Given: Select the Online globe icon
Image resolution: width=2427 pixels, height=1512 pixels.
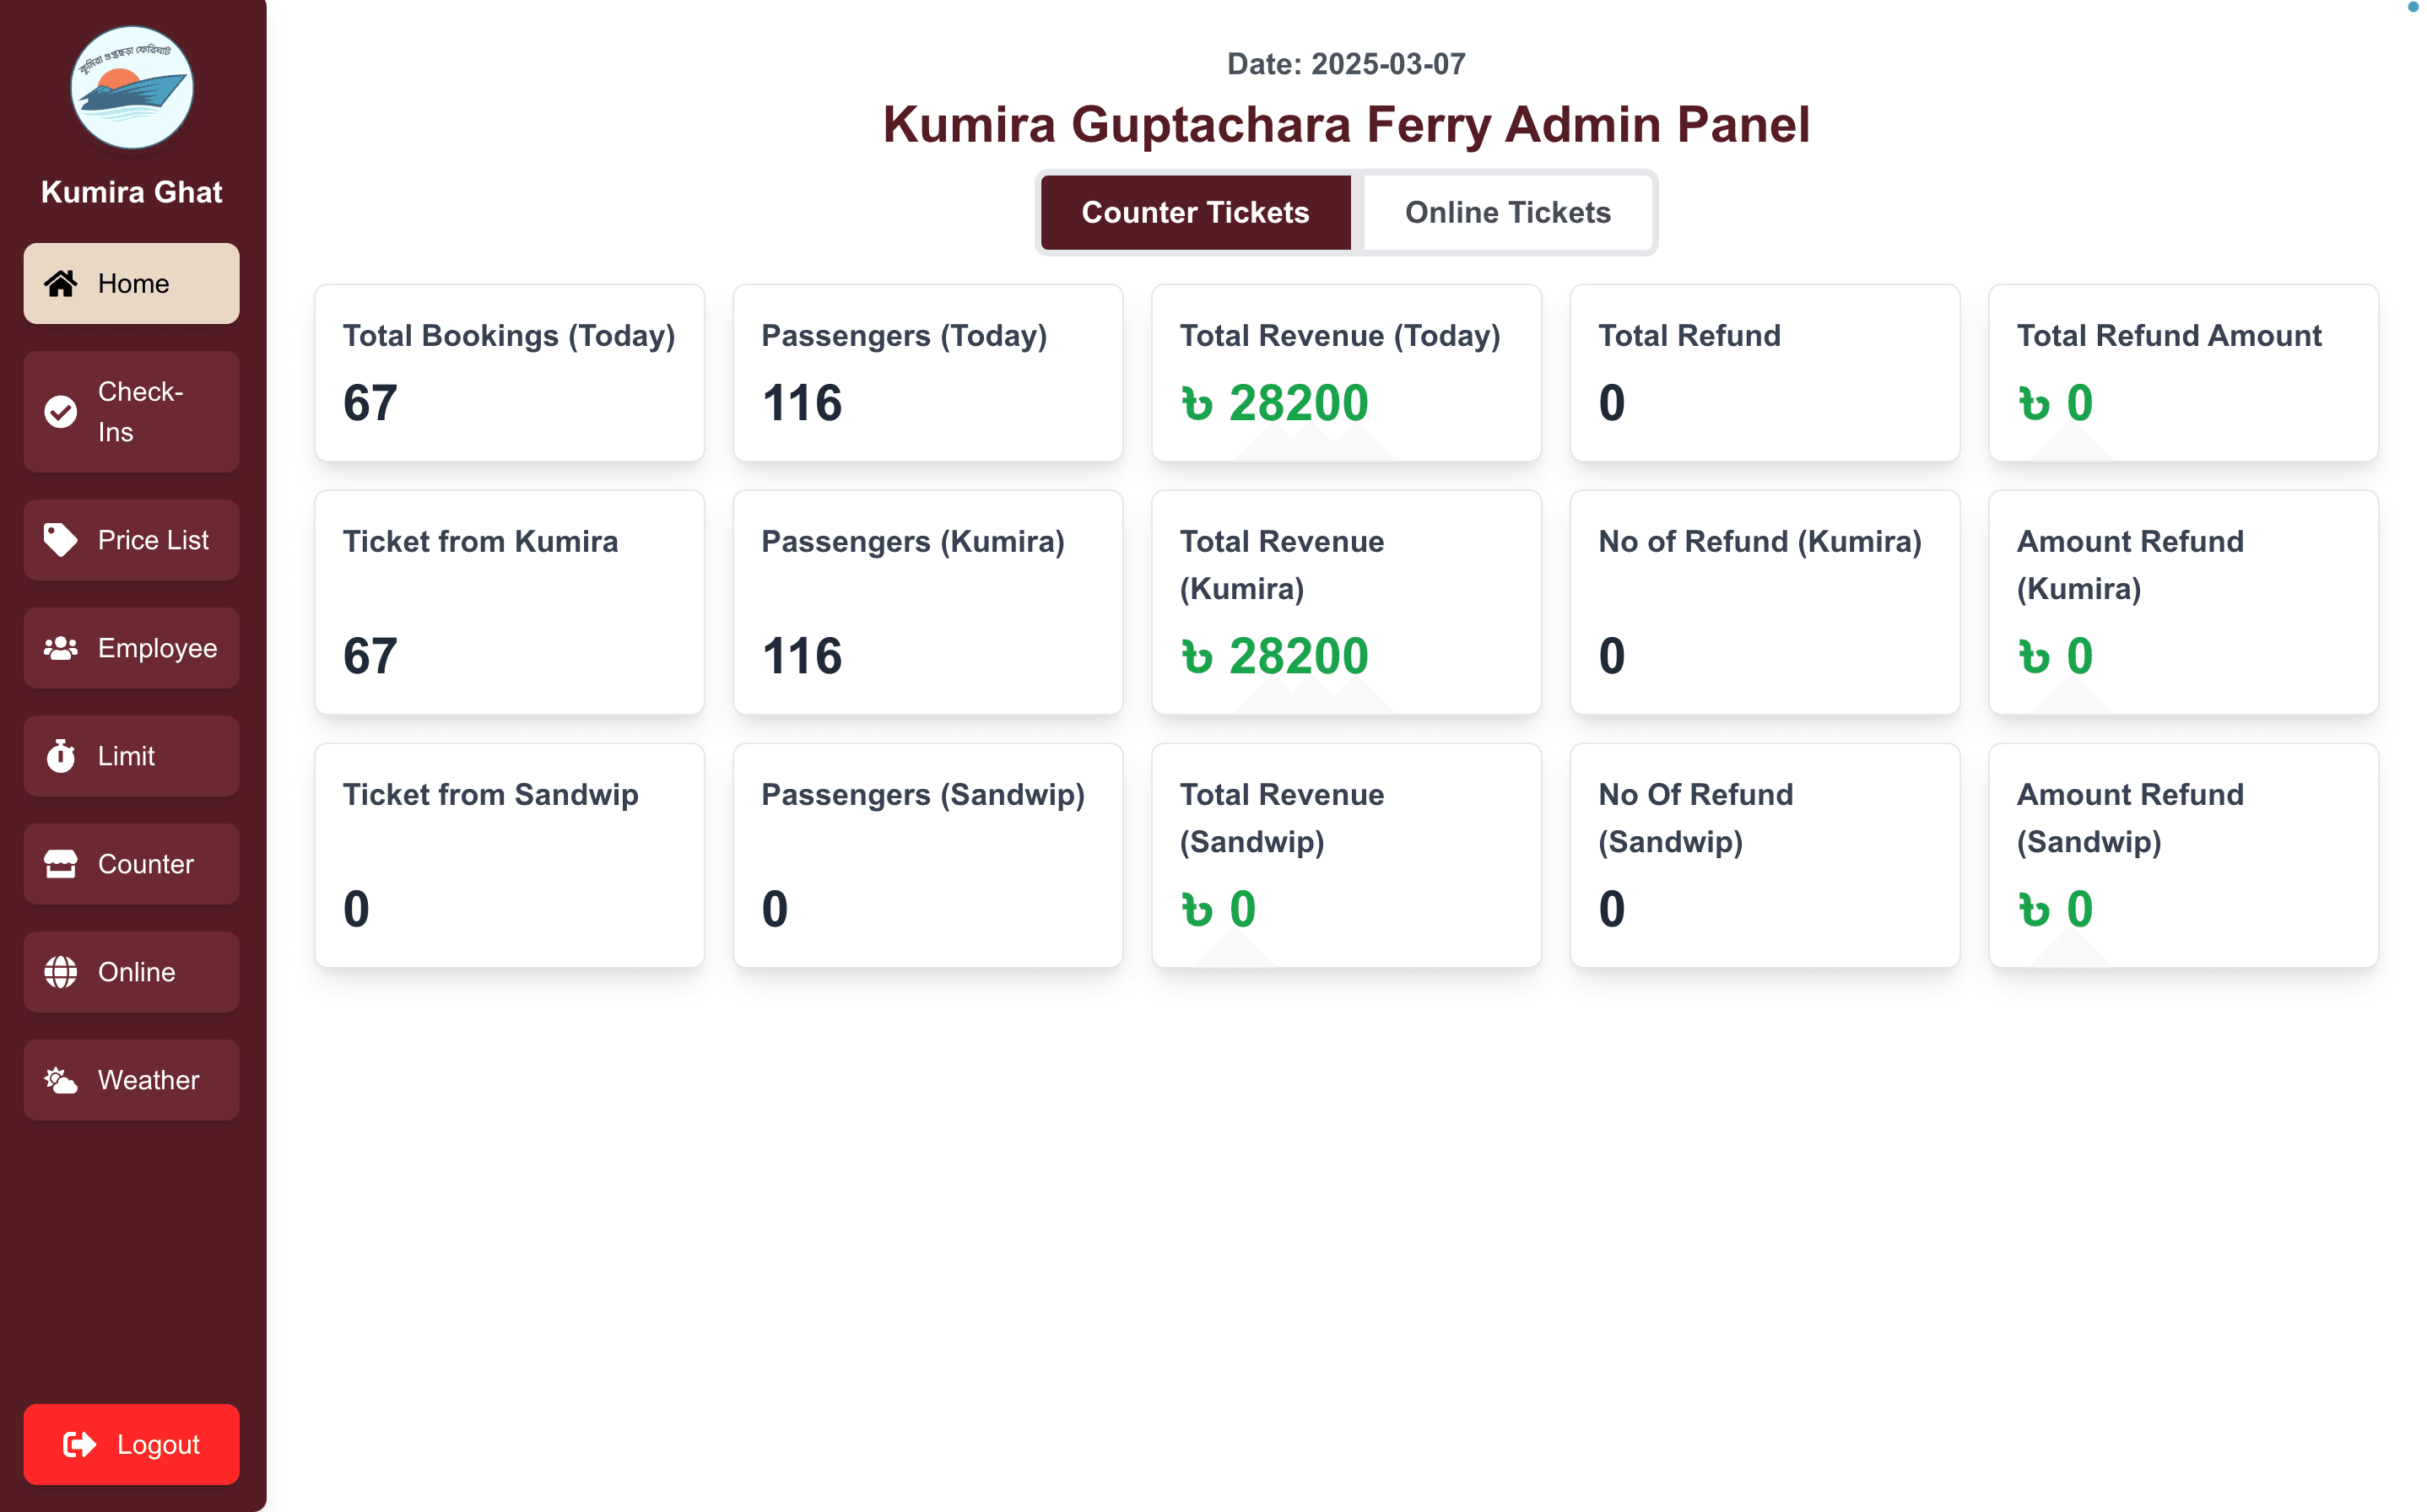Looking at the screenshot, I should coord(61,971).
